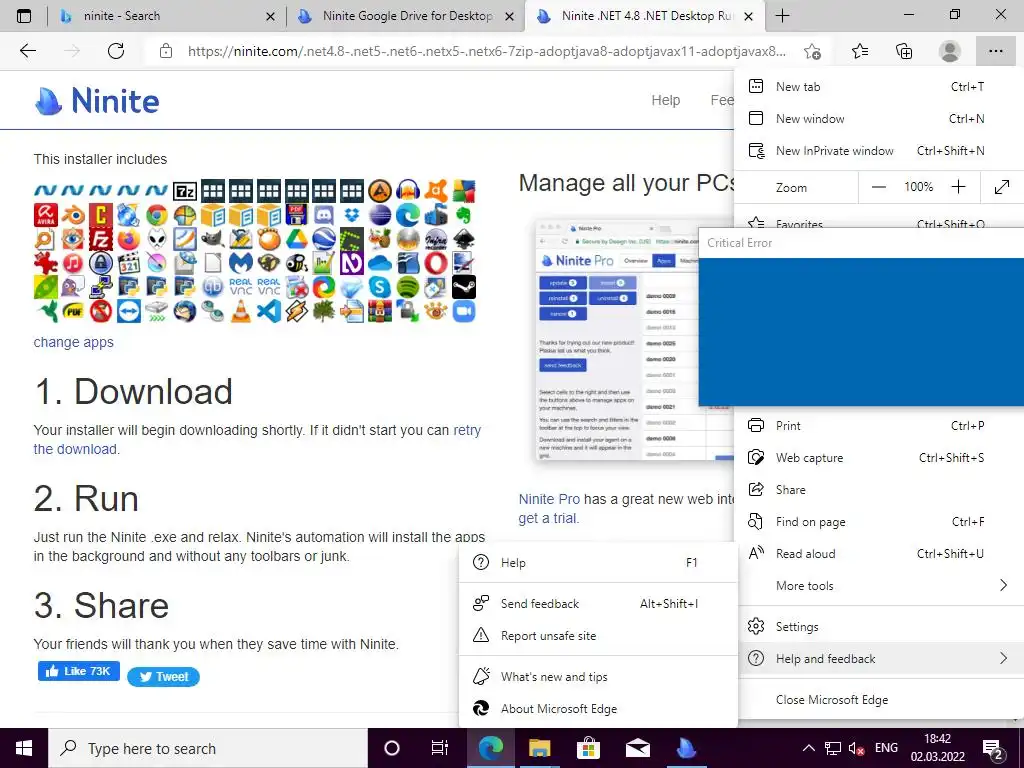1024x768 pixels.
Task: Click the Inkscape icon
Action: click(464, 239)
